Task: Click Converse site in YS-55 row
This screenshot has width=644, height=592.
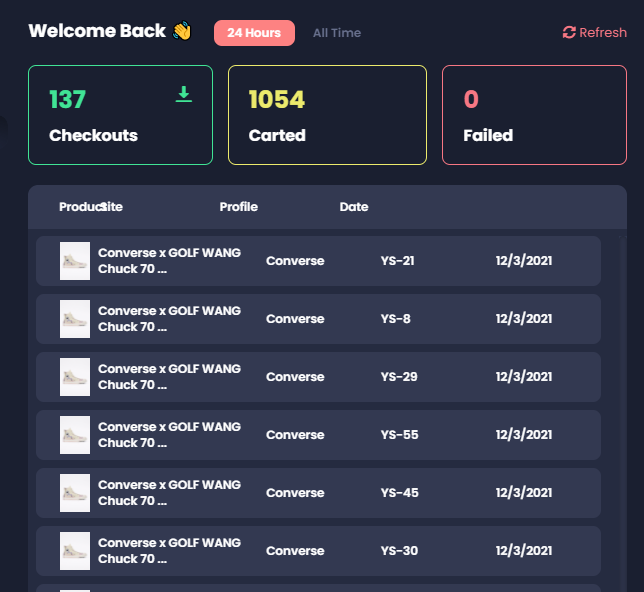Action: [x=295, y=435]
